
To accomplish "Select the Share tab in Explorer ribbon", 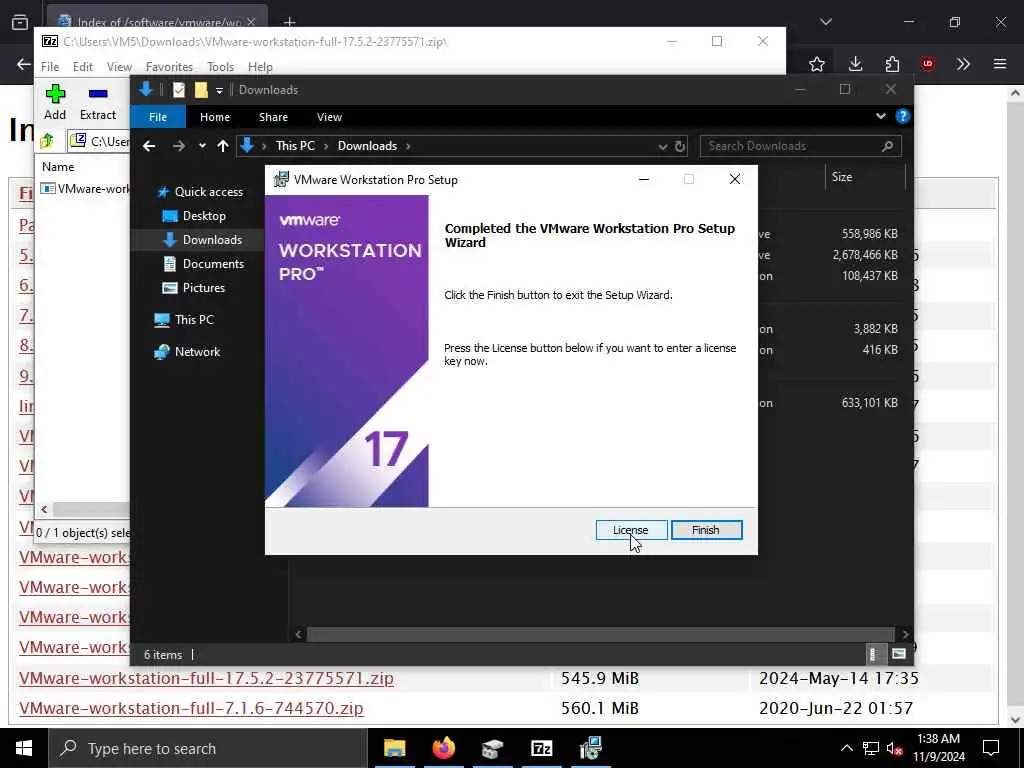I will (x=273, y=117).
